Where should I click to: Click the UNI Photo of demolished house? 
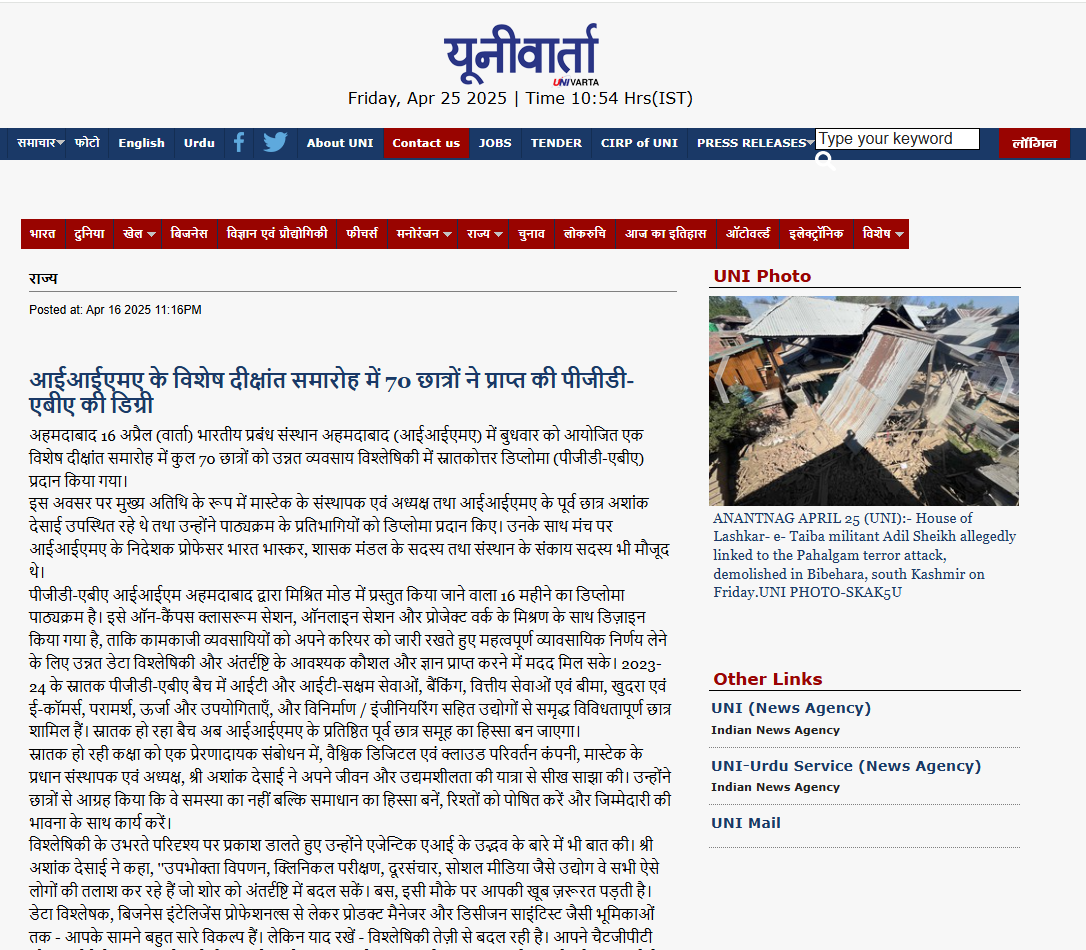(864, 400)
